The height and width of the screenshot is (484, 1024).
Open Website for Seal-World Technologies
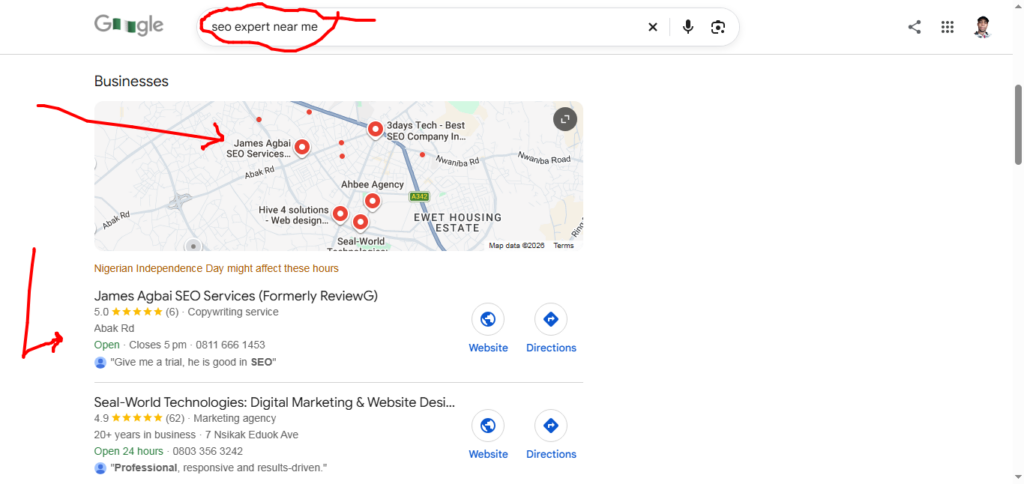click(488, 434)
